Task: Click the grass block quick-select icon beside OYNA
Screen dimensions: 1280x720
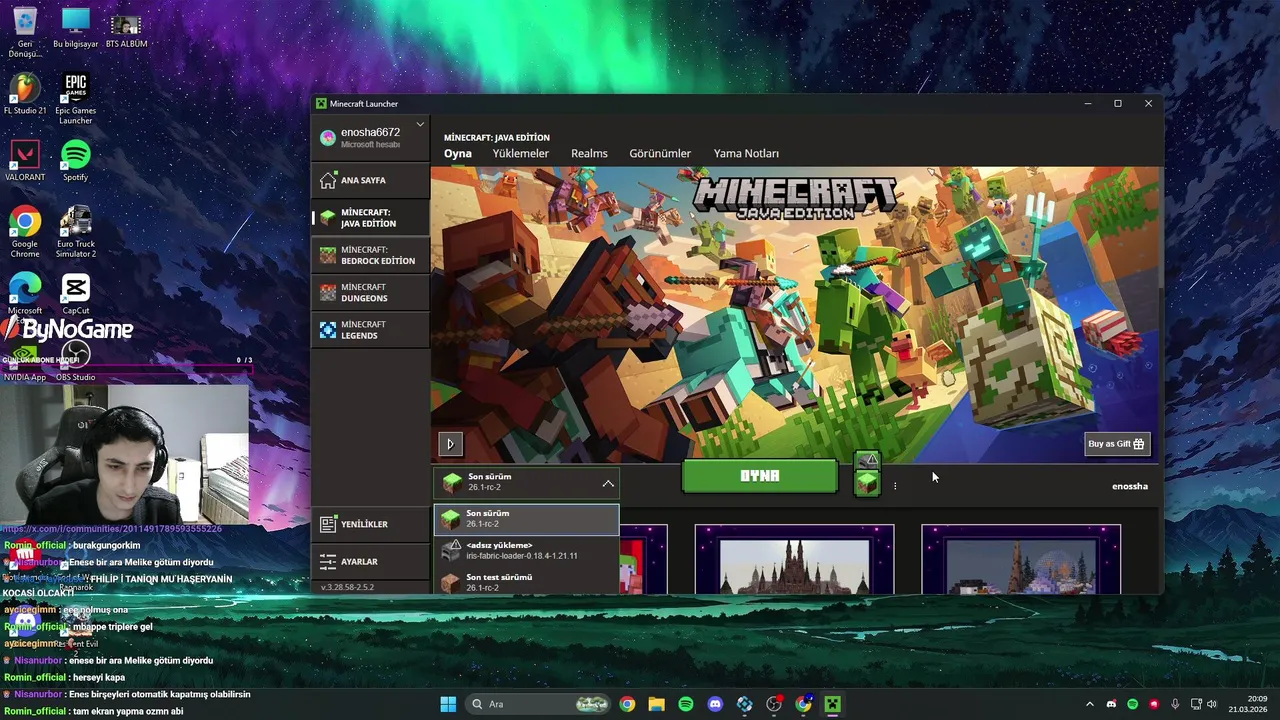Action: [x=867, y=484]
